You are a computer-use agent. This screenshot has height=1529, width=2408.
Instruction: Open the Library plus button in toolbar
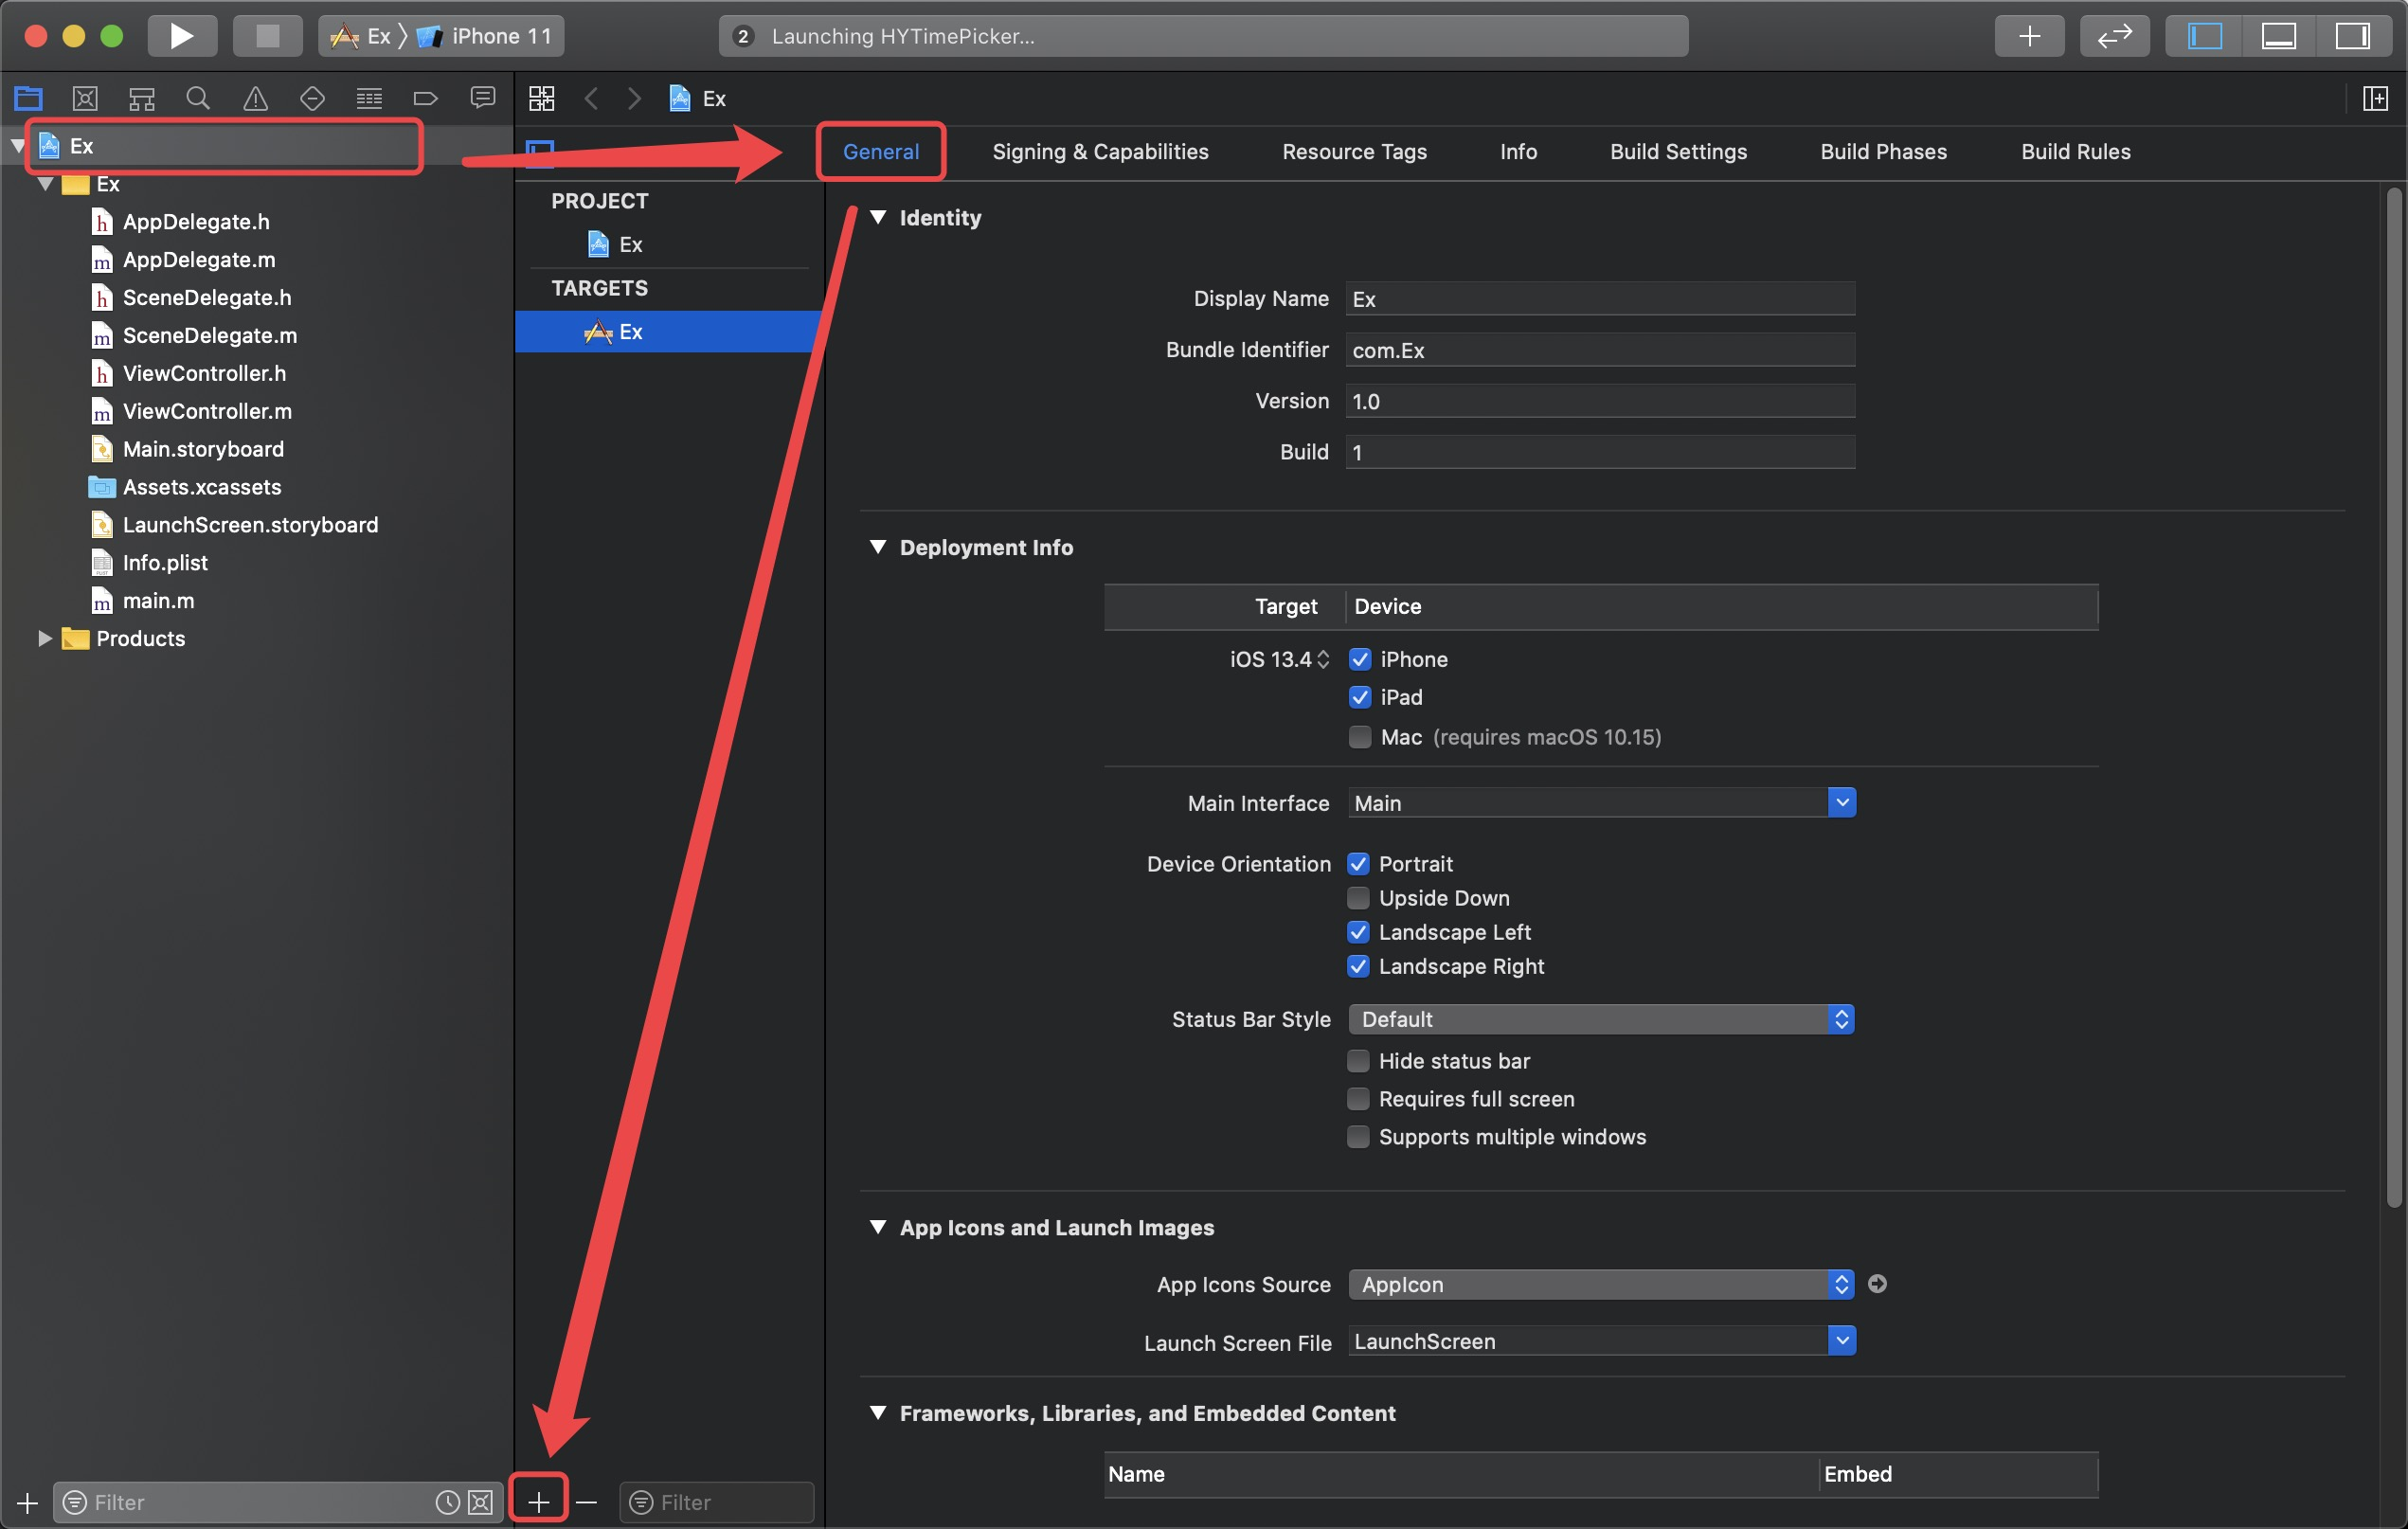2028,36
